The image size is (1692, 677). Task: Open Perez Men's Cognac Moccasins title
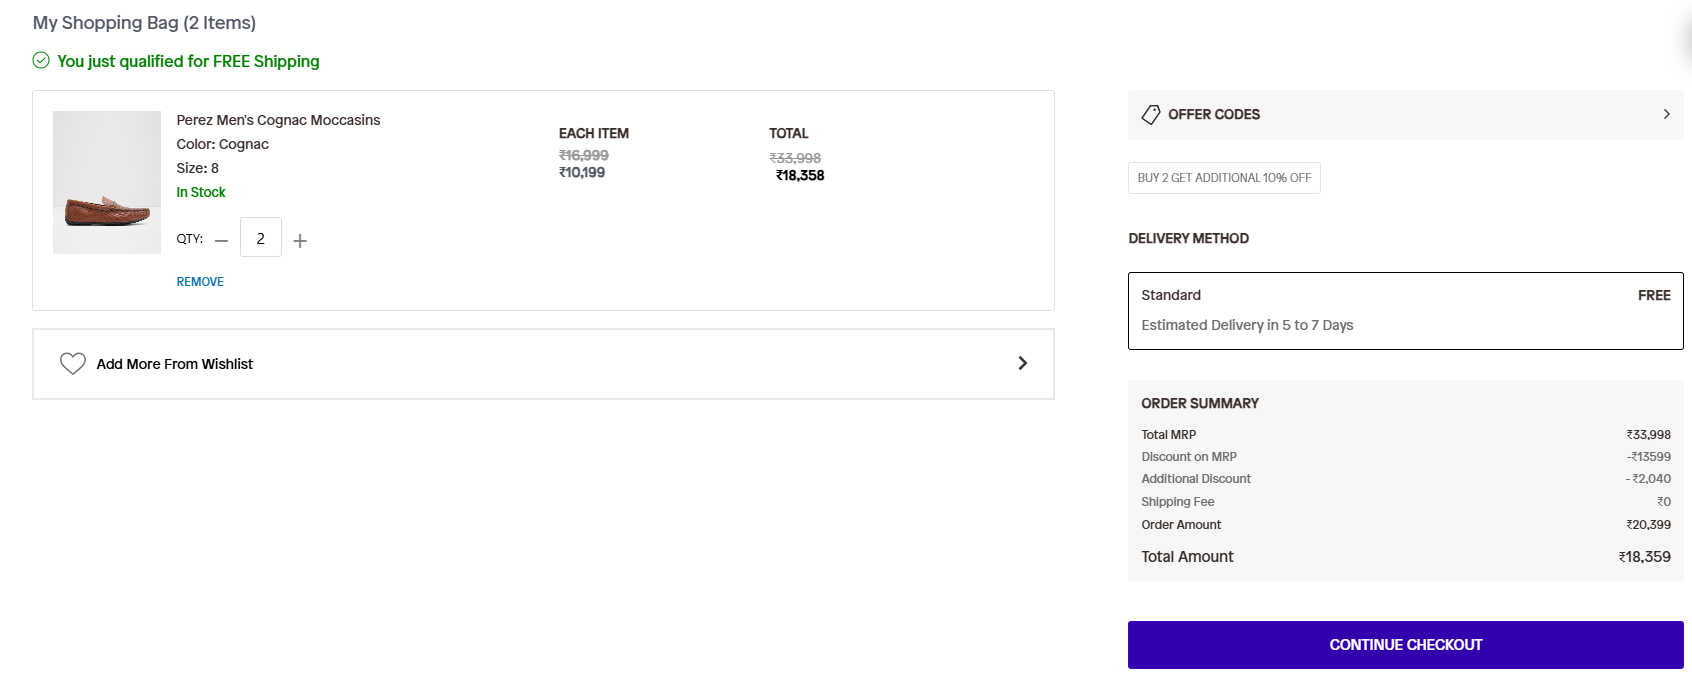(278, 120)
